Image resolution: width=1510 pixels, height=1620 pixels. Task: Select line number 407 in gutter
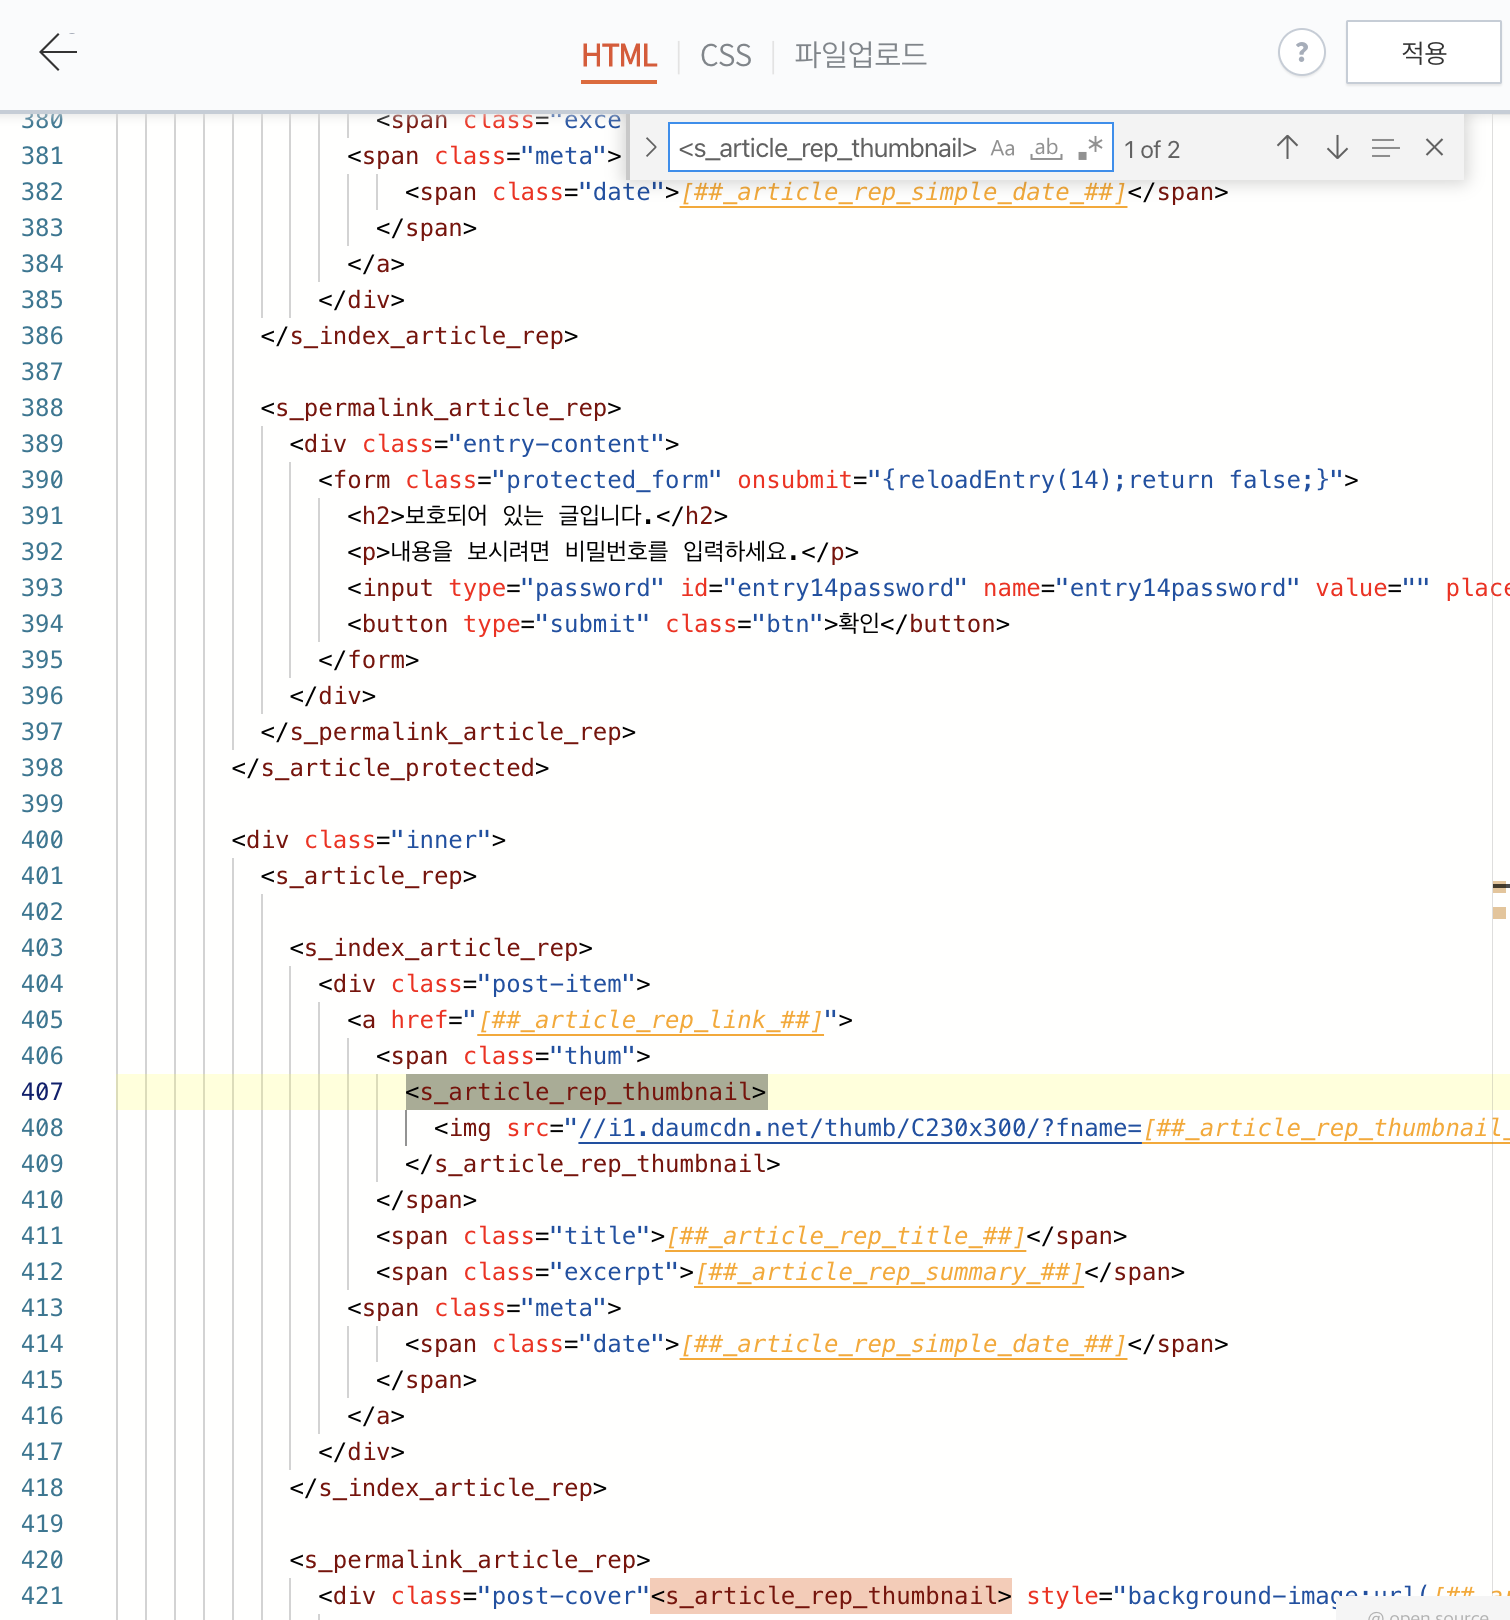(x=42, y=1092)
